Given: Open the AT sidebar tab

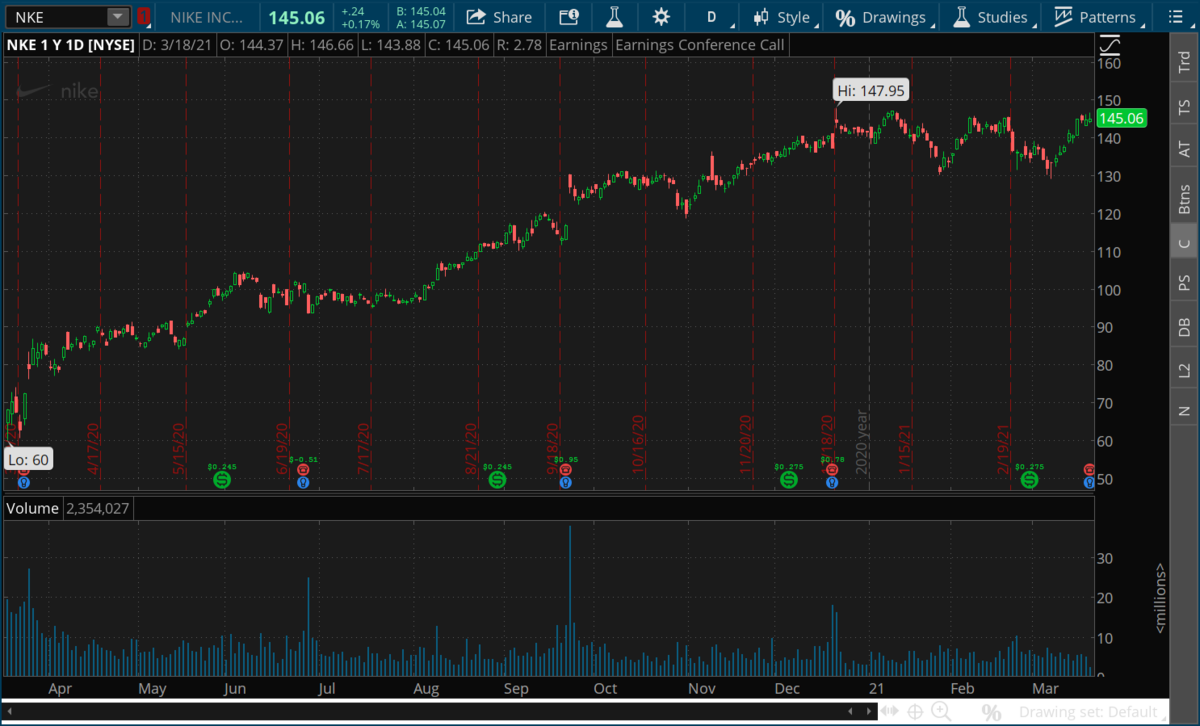Looking at the screenshot, I should coord(1185,149).
